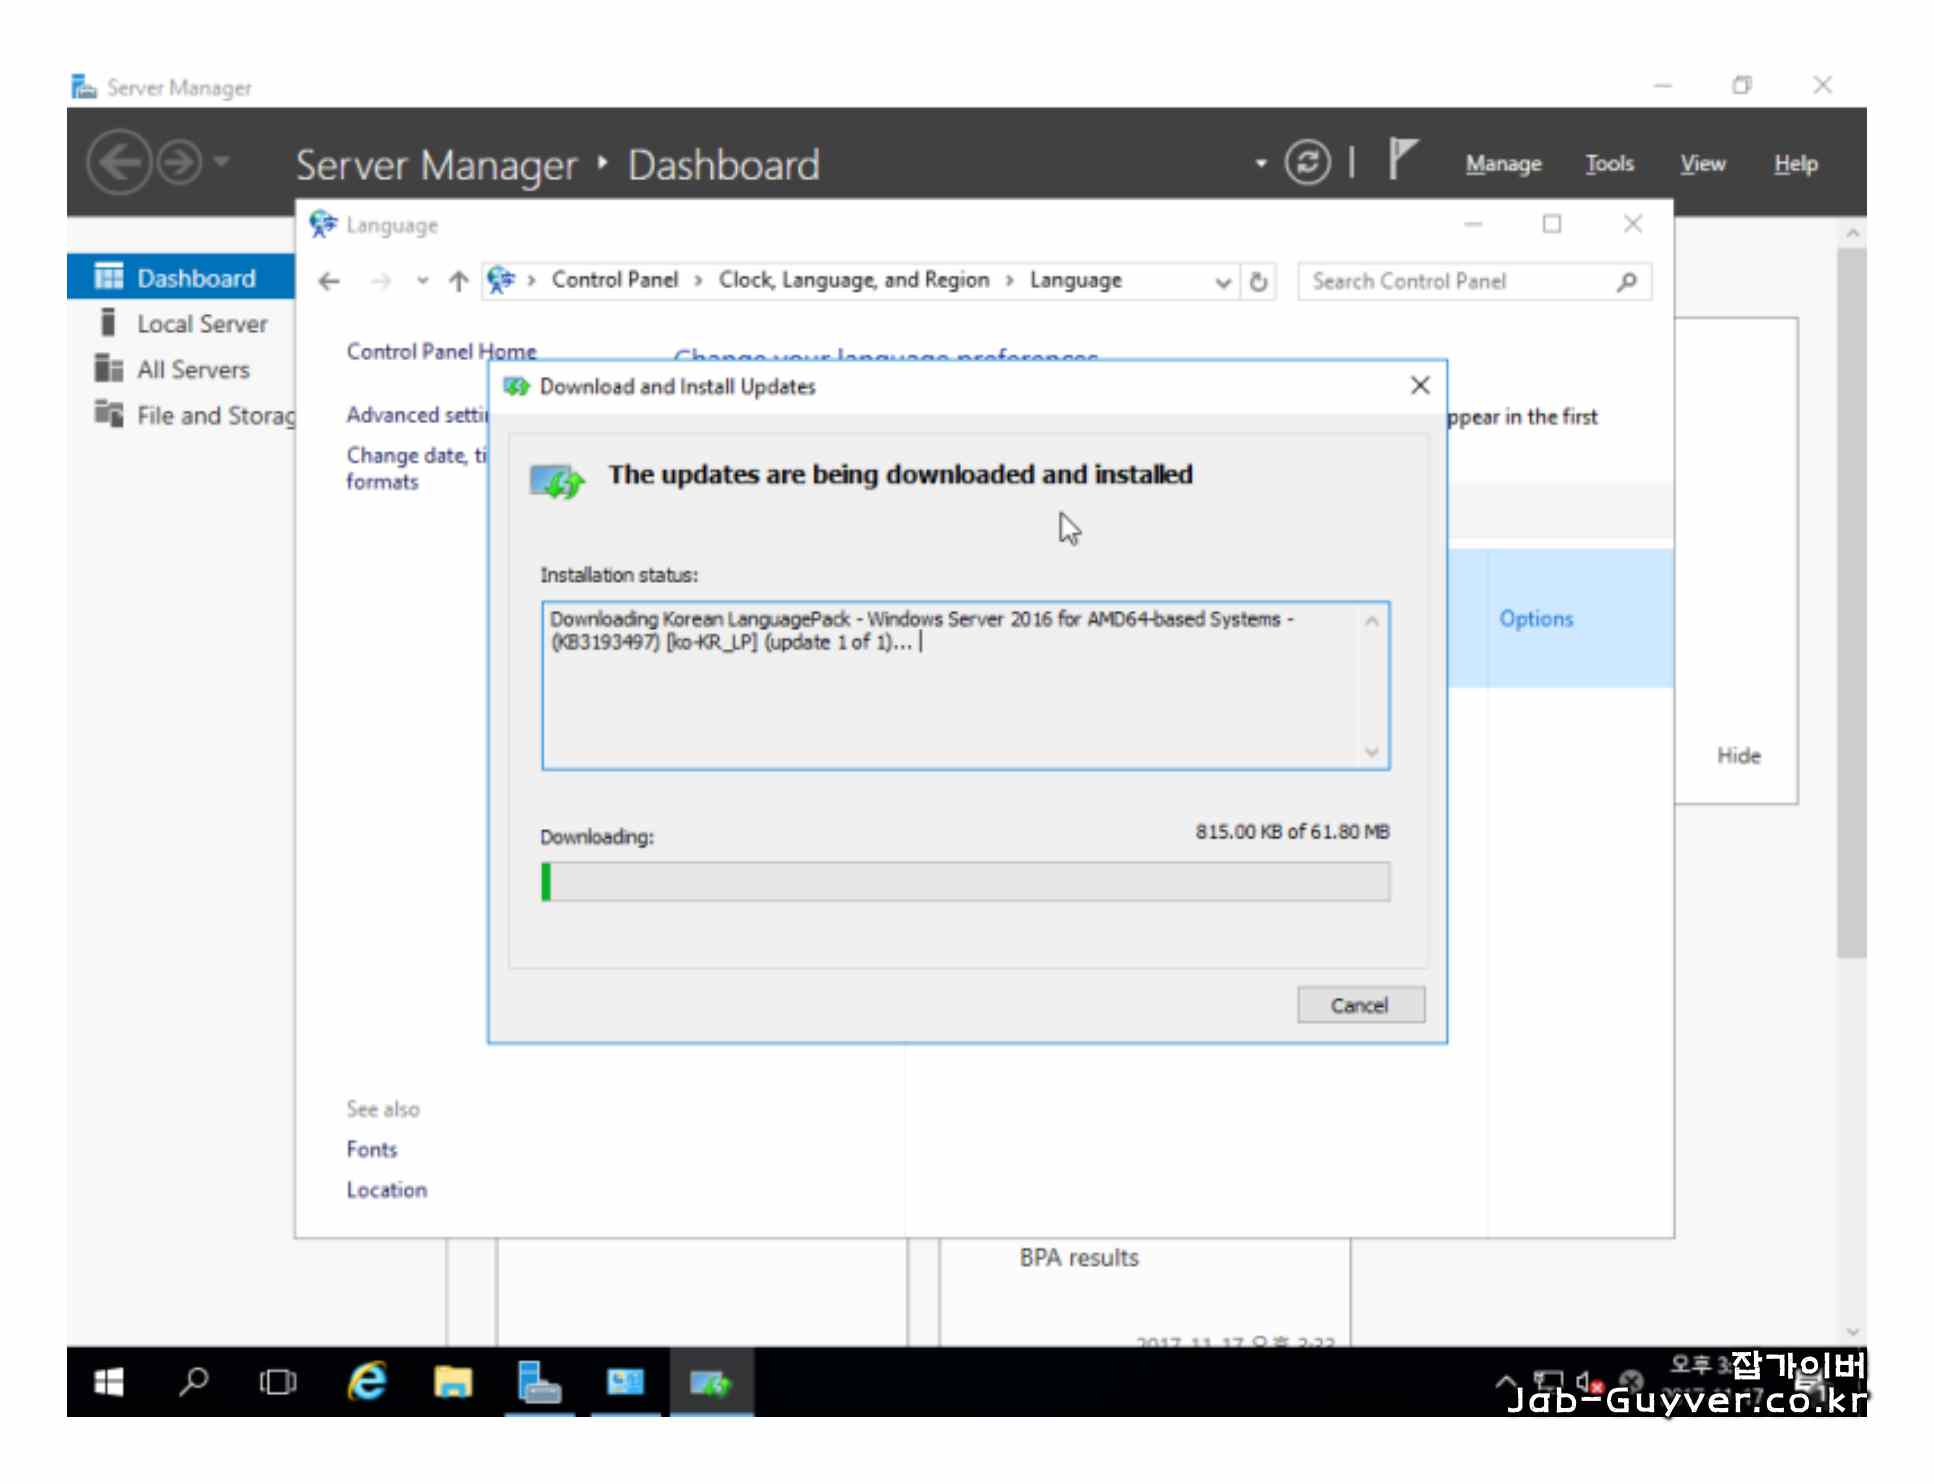
Task: Click the Server Manager taskbar icon
Action: pos(539,1383)
